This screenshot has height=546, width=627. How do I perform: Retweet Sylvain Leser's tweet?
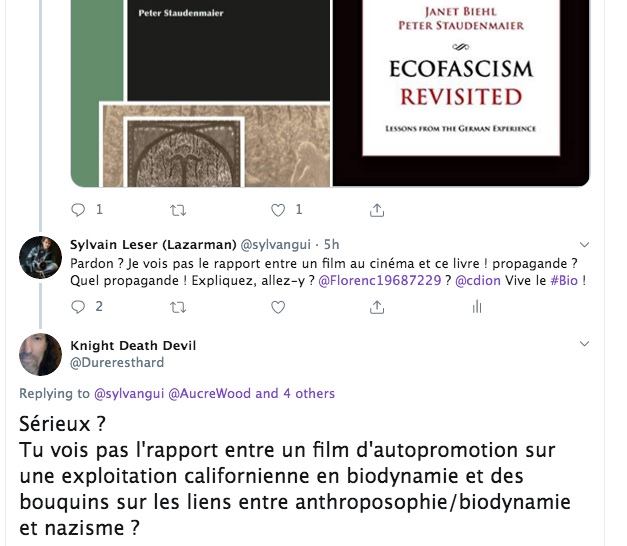tap(178, 307)
